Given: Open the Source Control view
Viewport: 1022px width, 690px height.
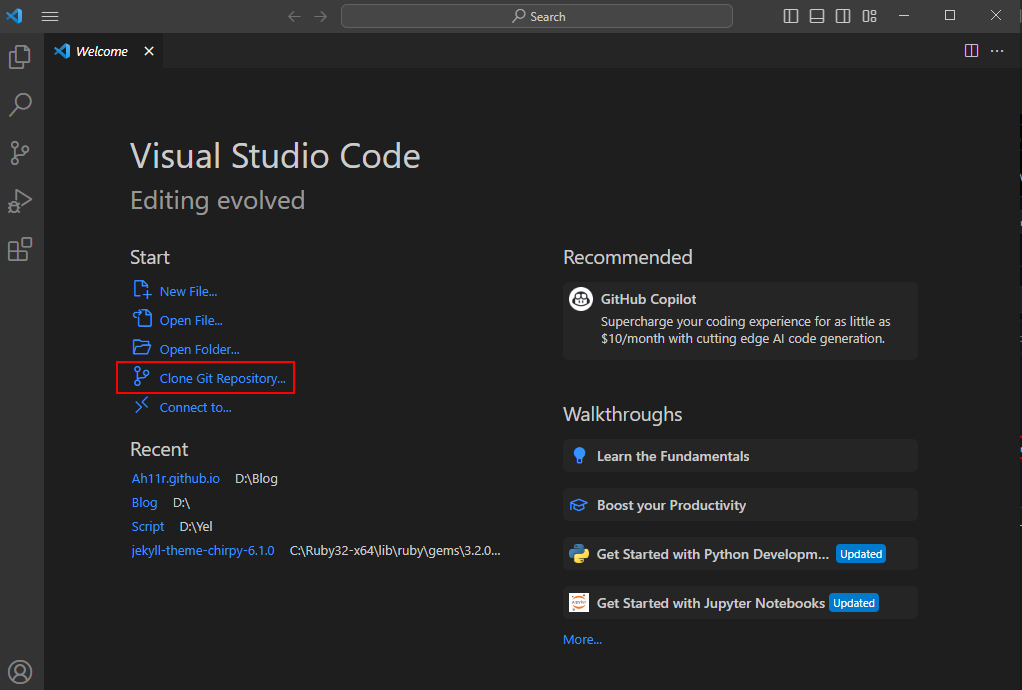Looking at the screenshot, I should [x=20, y=153].
